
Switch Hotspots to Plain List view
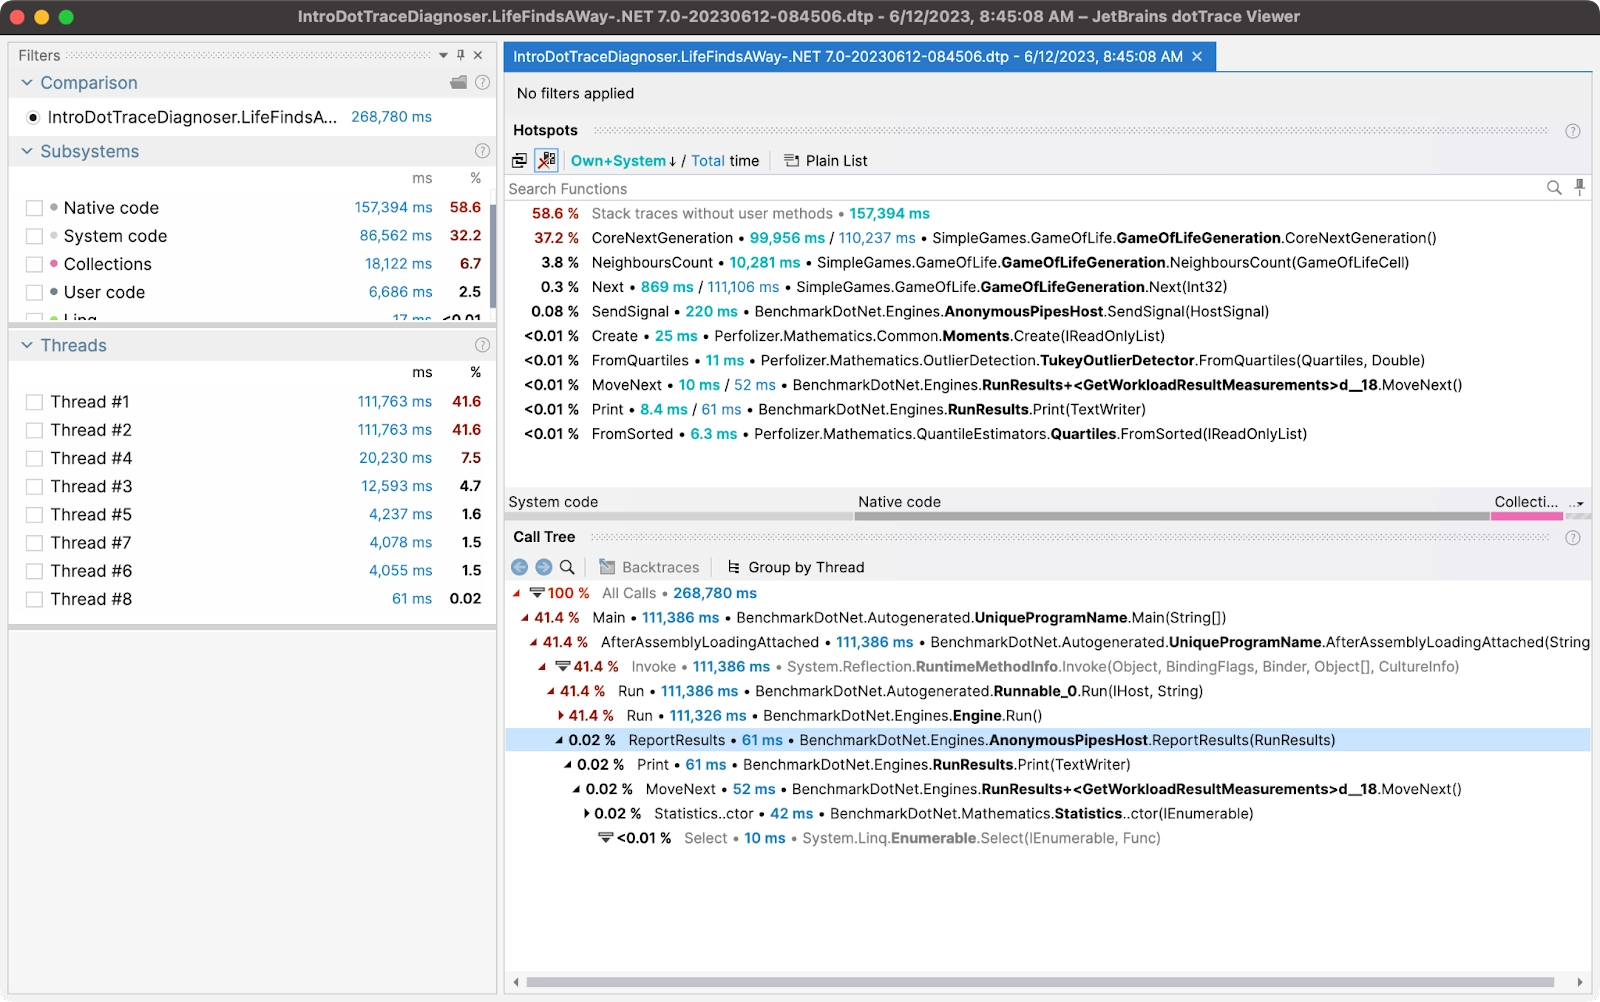[825, 161]
